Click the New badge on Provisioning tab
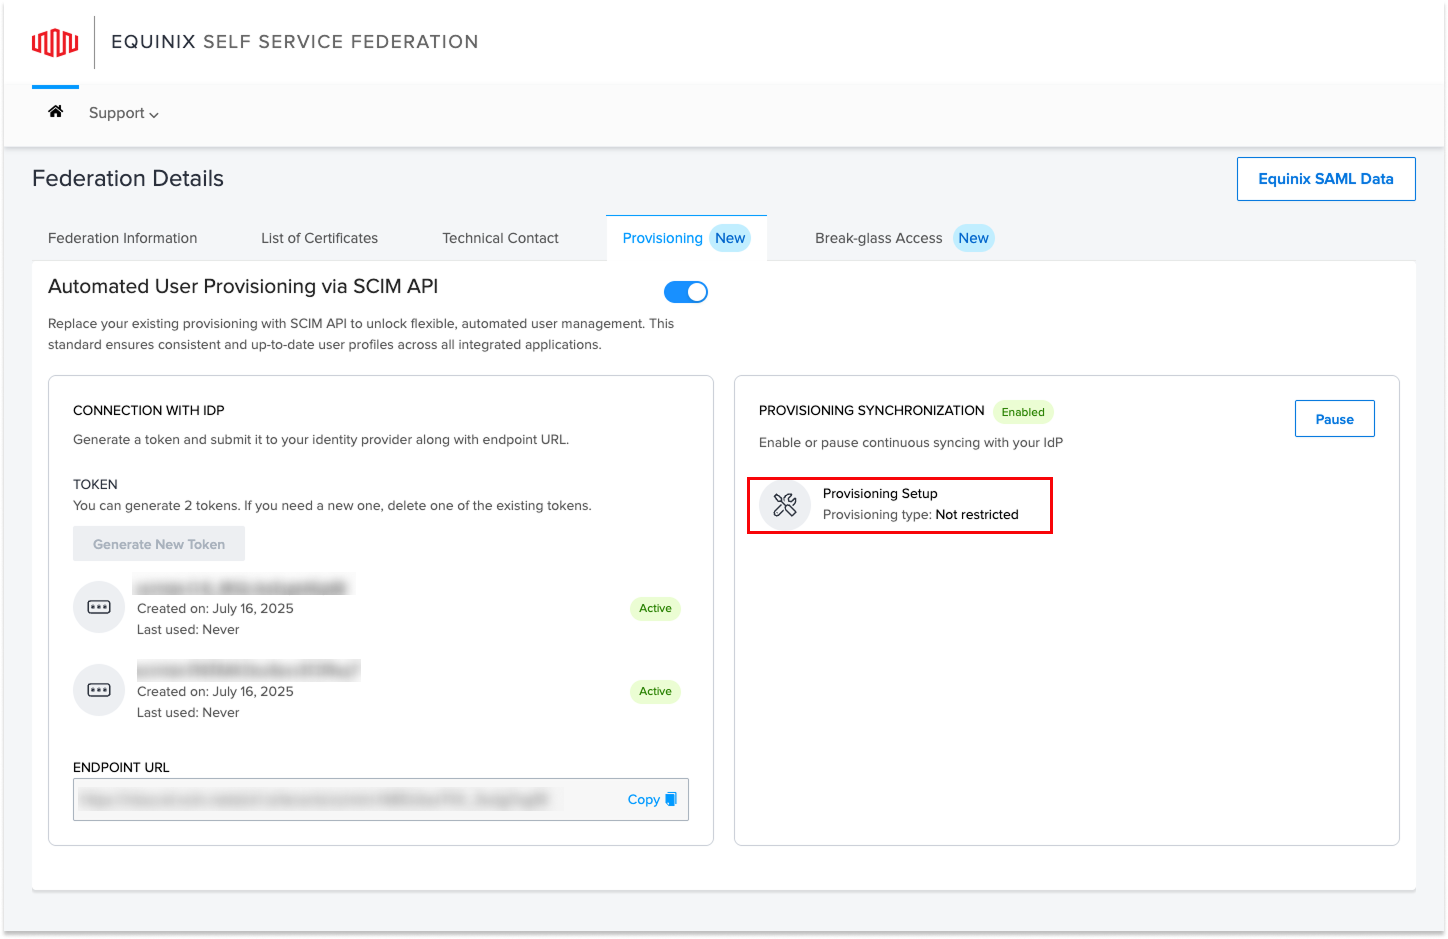 coord(730,238)
